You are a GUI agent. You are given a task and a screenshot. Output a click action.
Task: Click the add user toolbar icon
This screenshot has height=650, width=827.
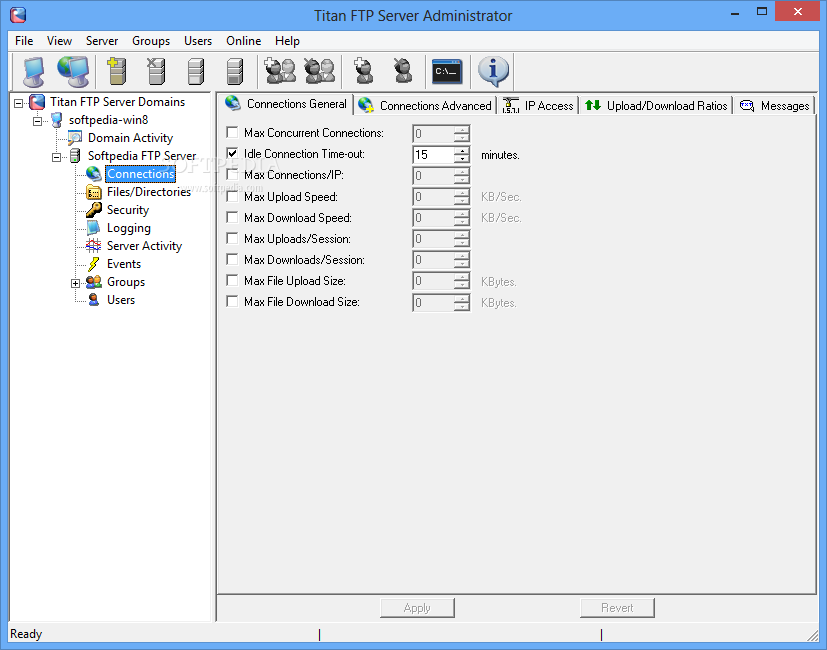click(x=363, y=71)
